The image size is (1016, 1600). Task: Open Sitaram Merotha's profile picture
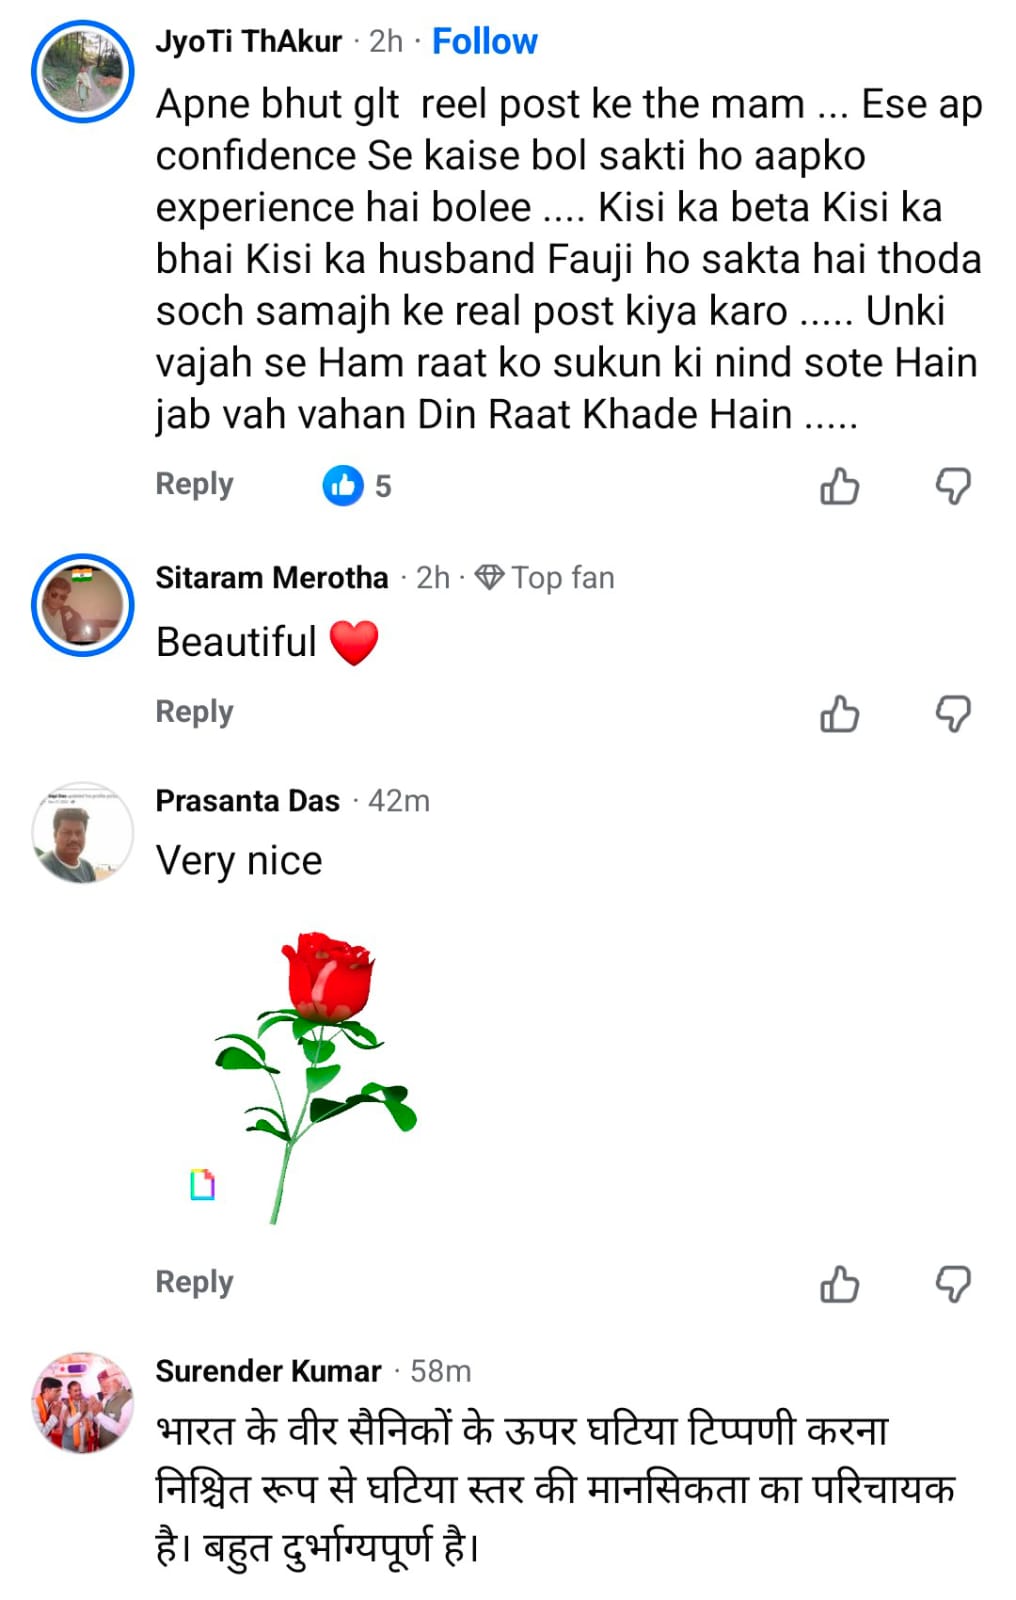[x=82, y=605]
